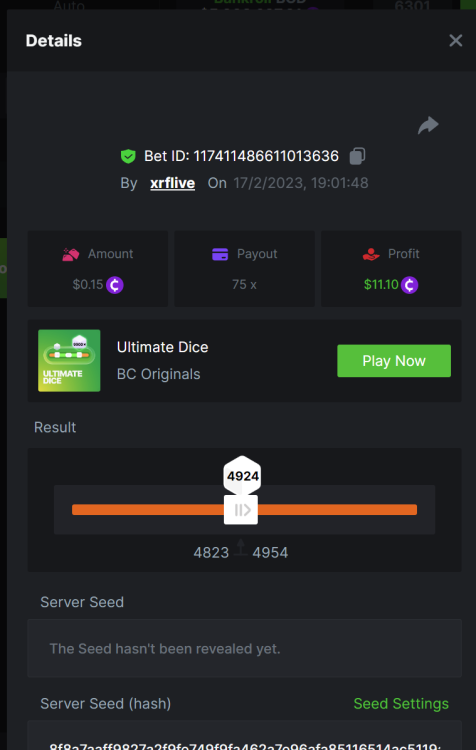Click the Server Seed hash value

(x=244, y=745)
